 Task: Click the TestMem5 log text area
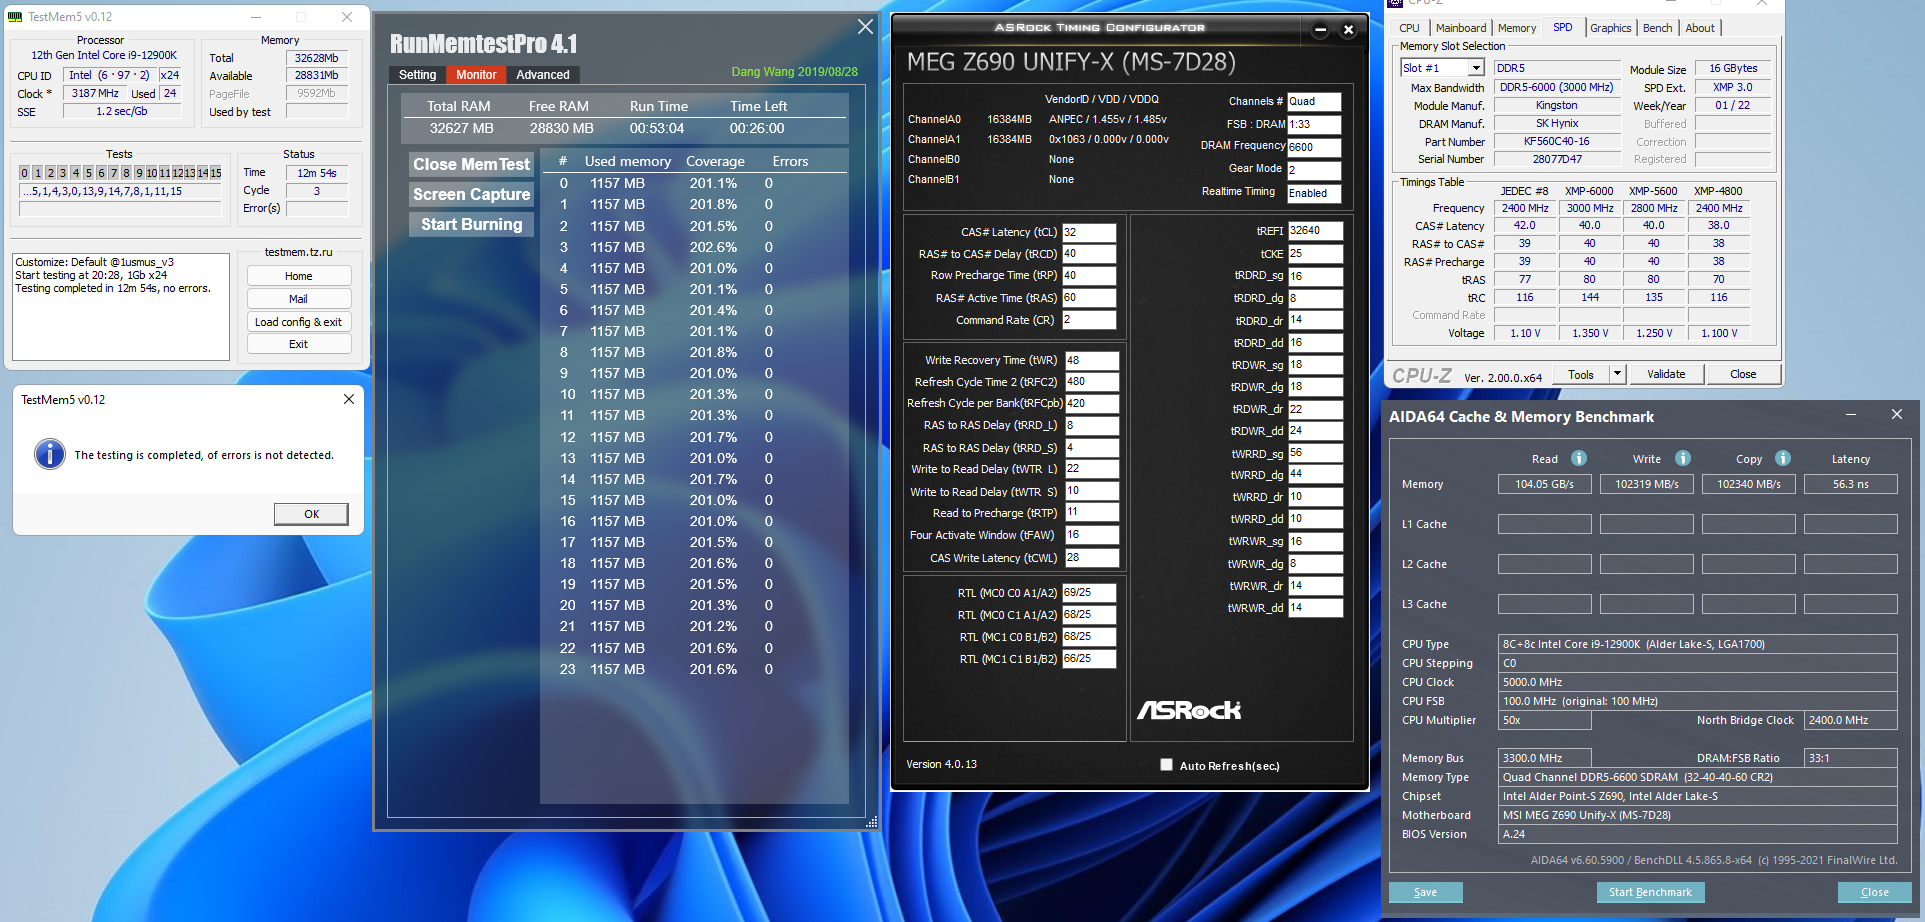[121, 307]
